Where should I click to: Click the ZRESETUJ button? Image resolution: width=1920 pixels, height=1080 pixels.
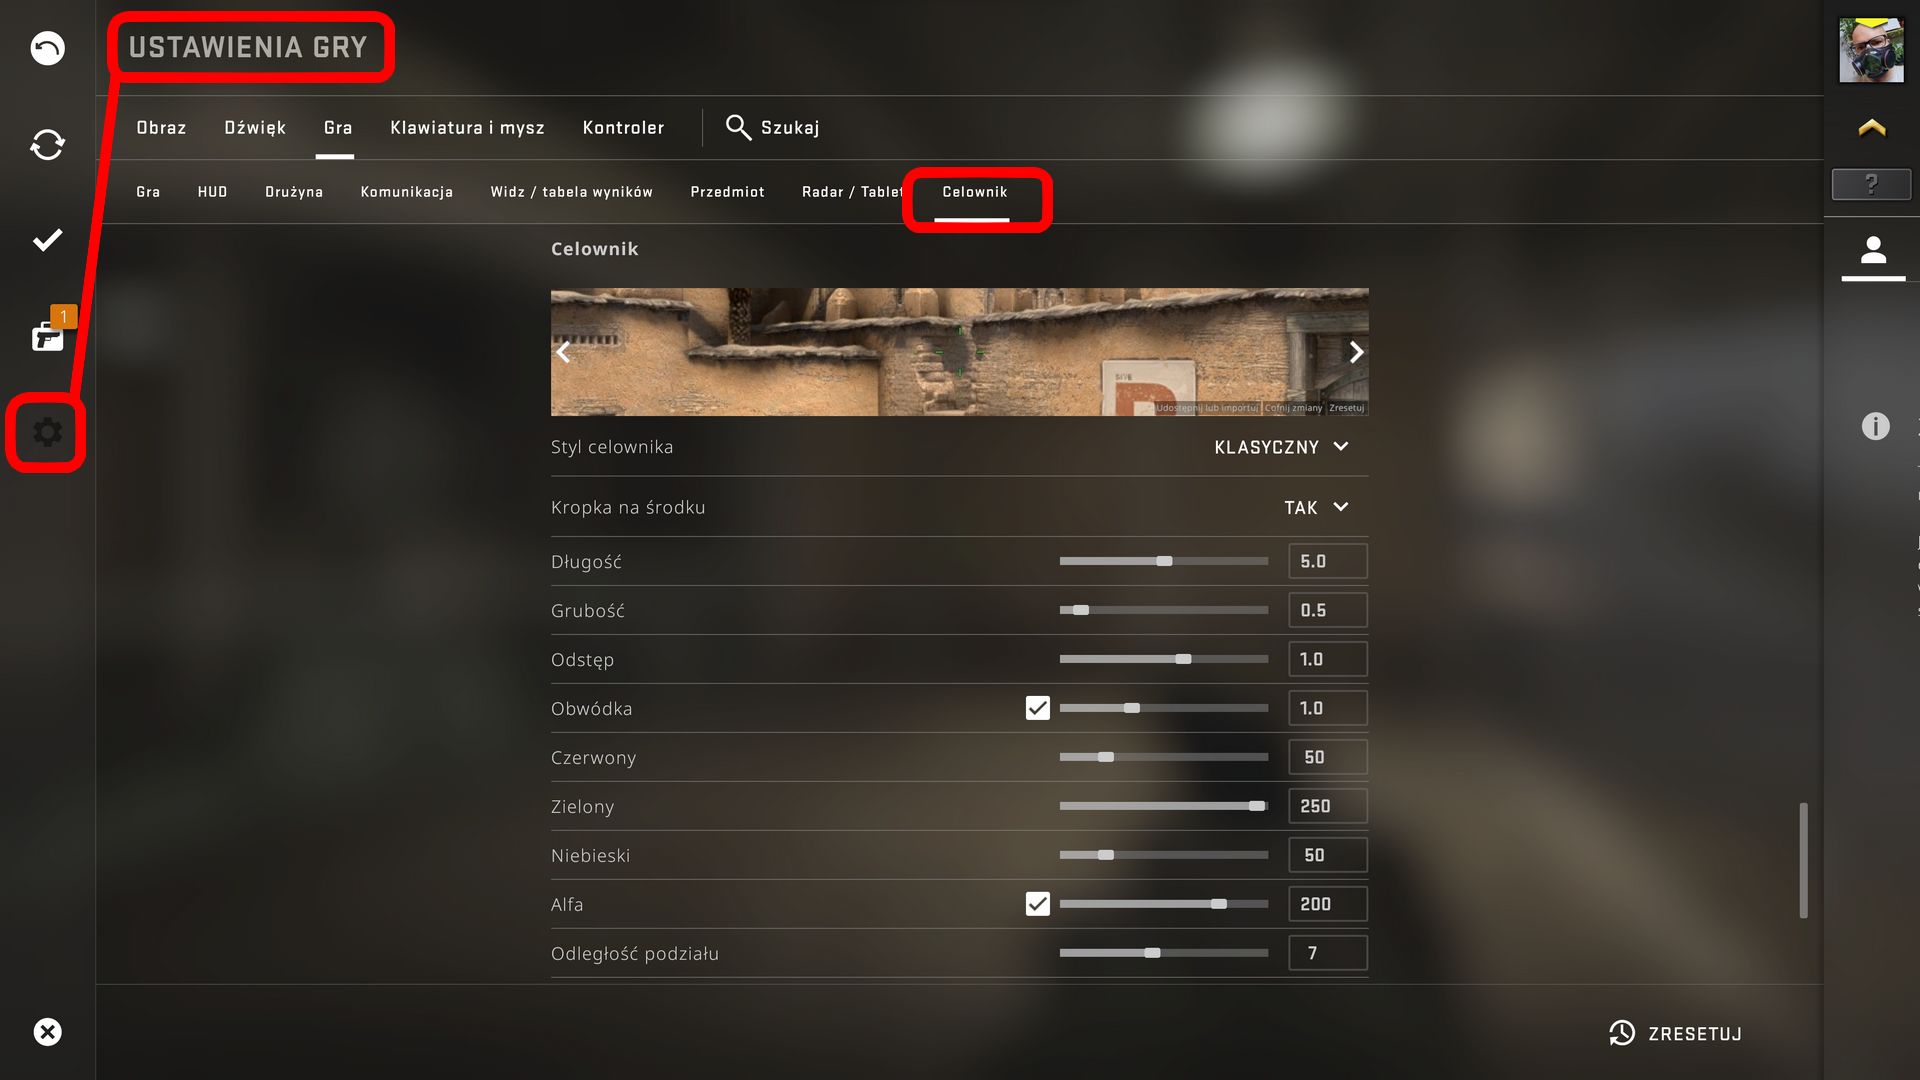coord(1675,1033)
